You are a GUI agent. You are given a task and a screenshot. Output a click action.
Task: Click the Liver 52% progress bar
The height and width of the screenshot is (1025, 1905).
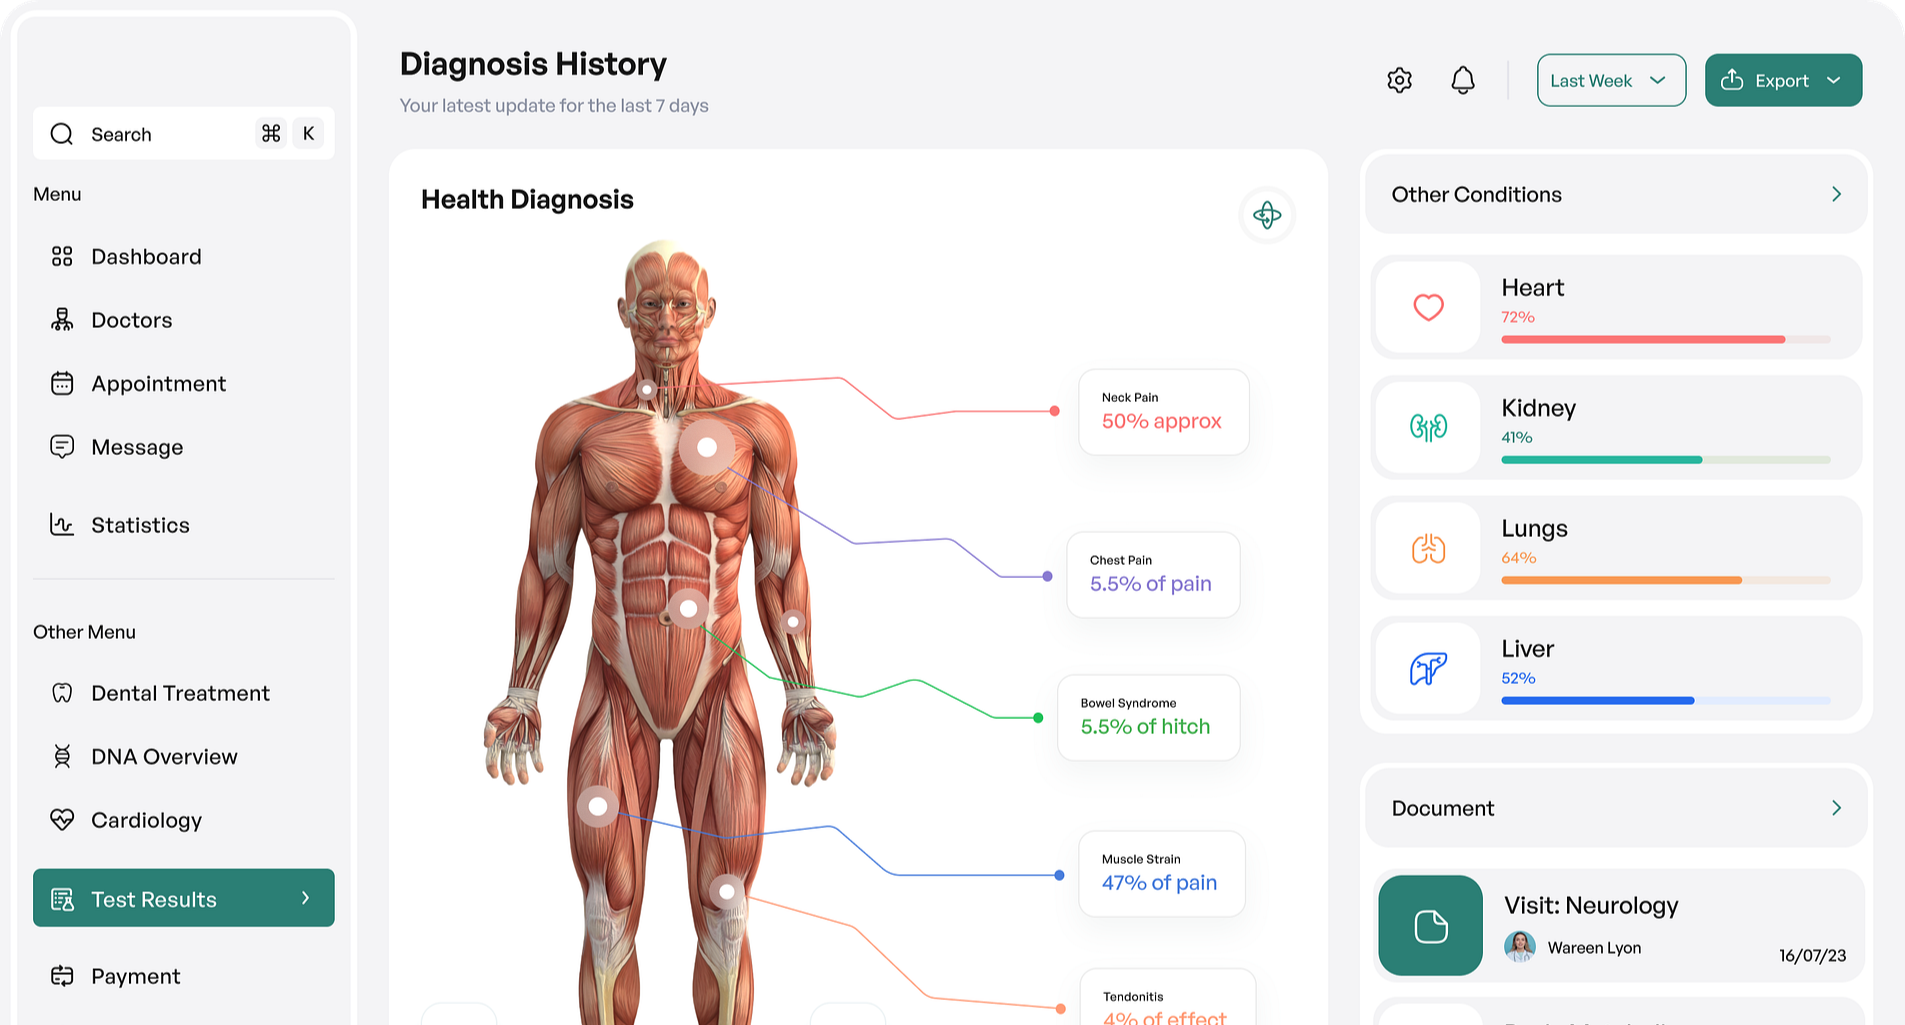tap(1665, 700)
